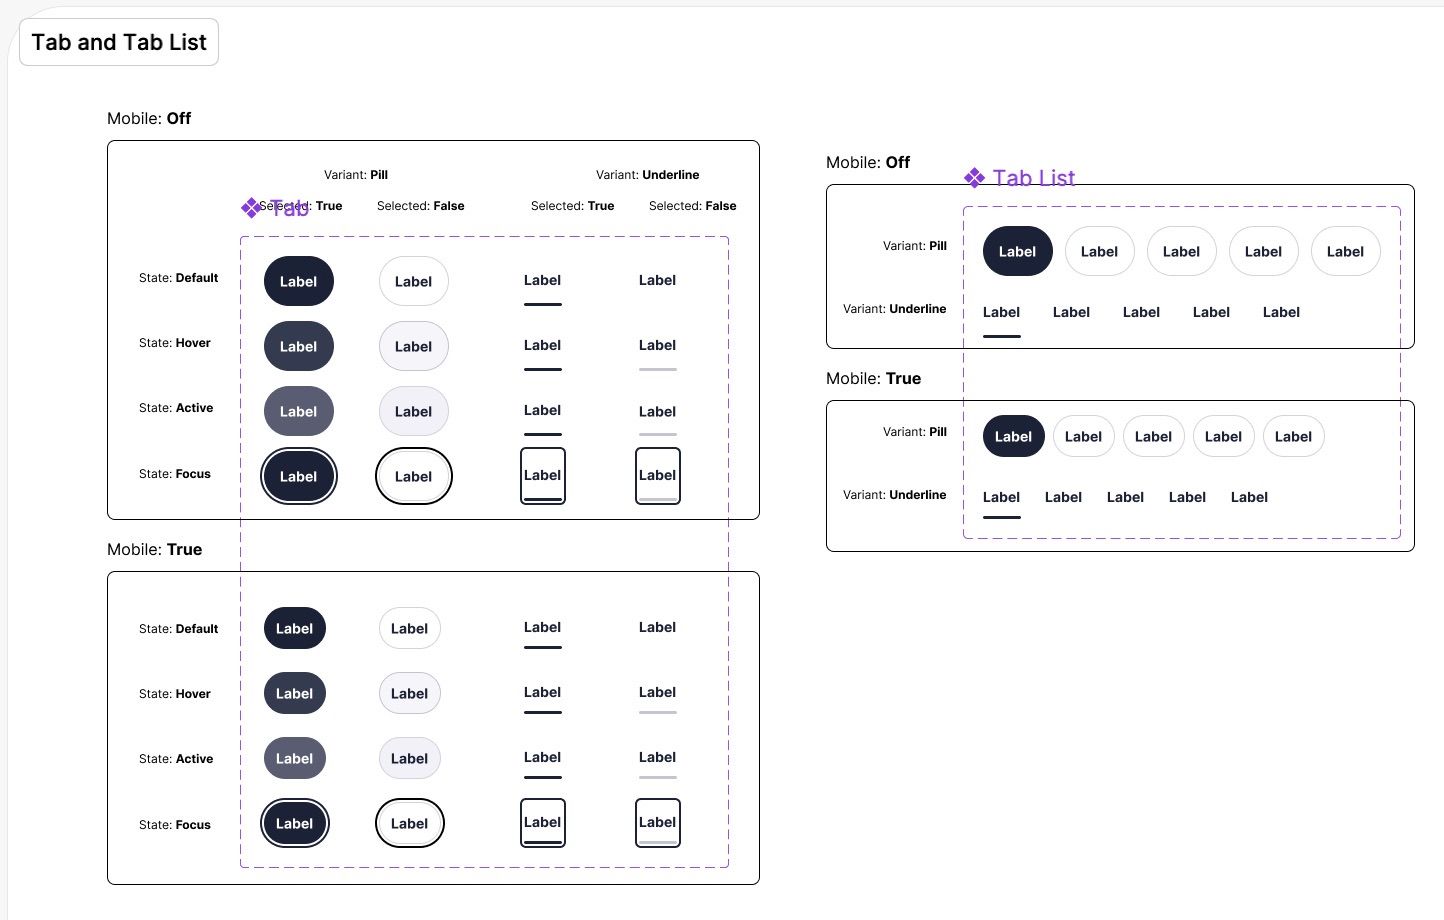Select the first dark pill Label in Tab List
The width and height of the screenshot is (1444, 920).
click(x=1017, y=251)
